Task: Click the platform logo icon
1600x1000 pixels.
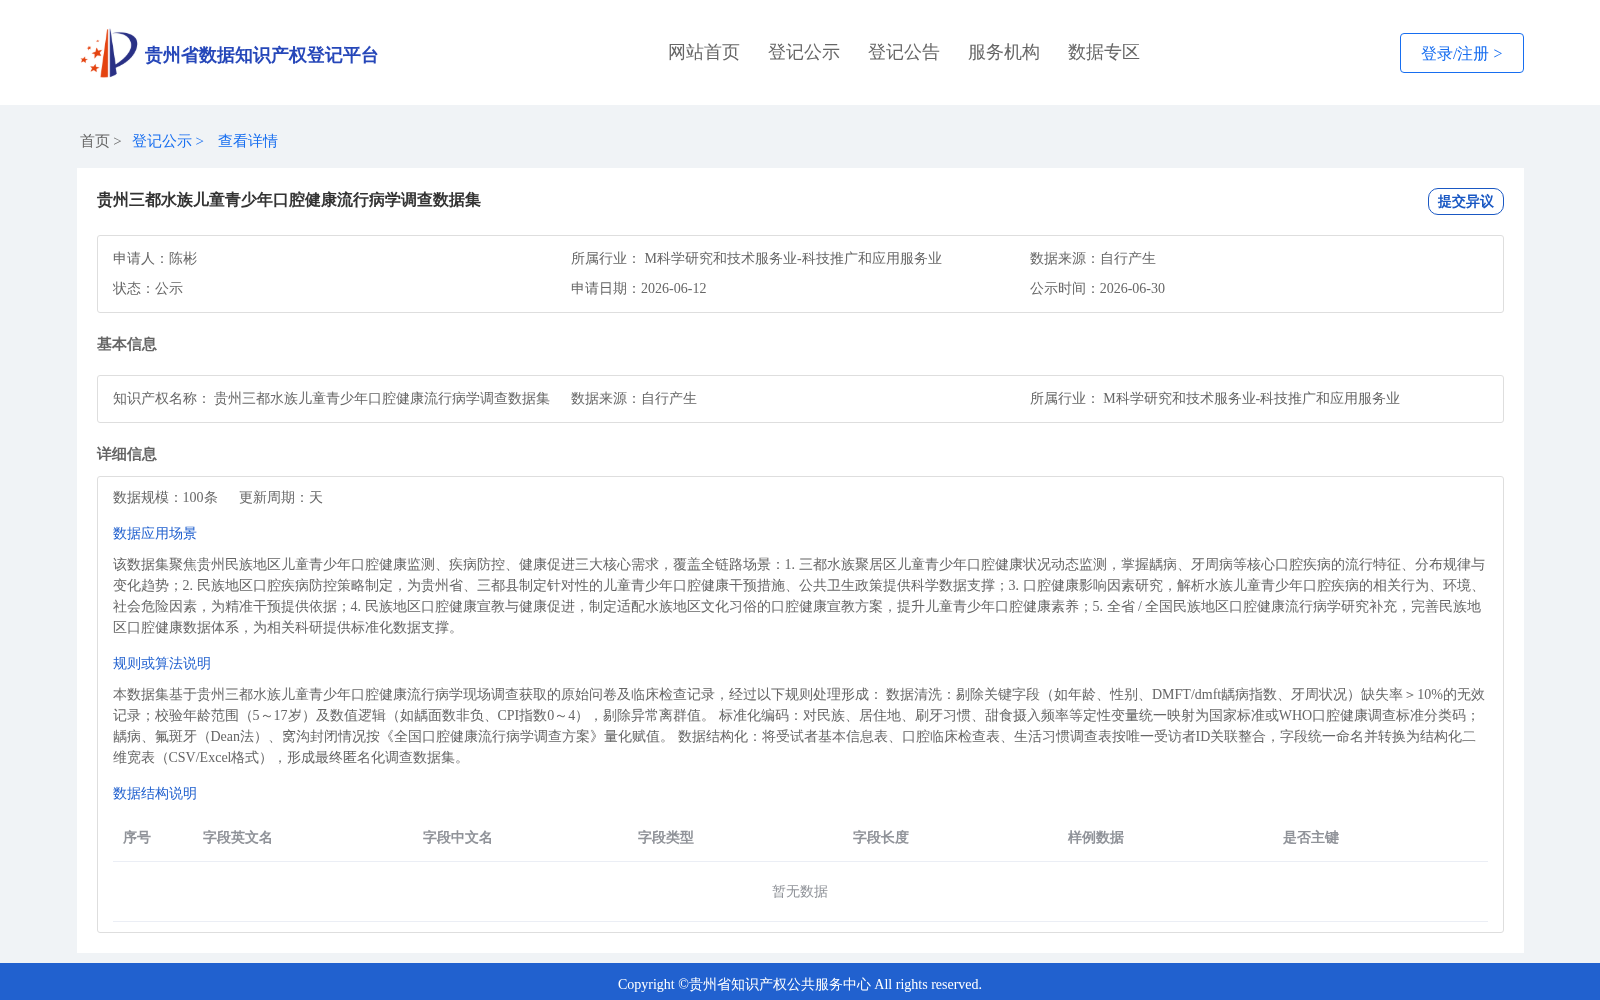Action: coord(109,53)
